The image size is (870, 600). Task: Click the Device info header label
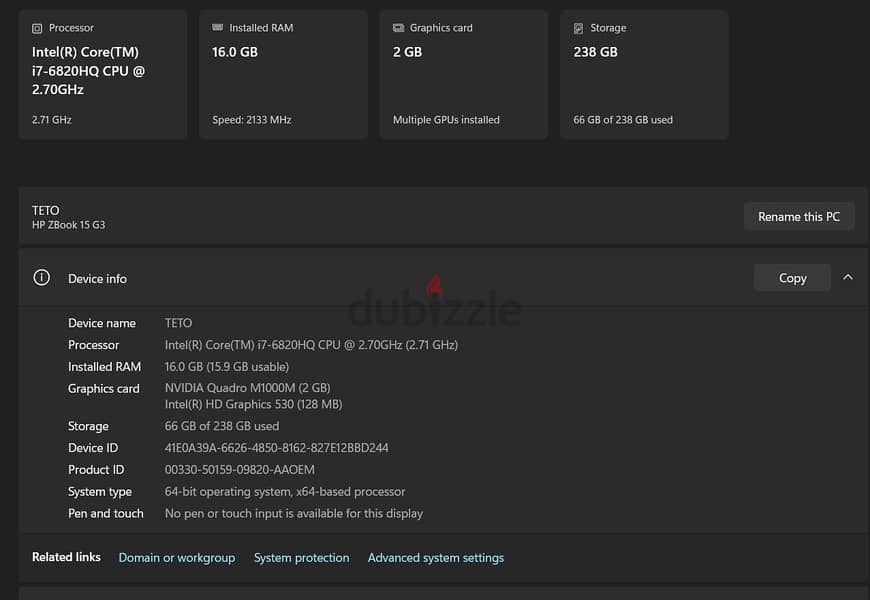tap(97, 279)
